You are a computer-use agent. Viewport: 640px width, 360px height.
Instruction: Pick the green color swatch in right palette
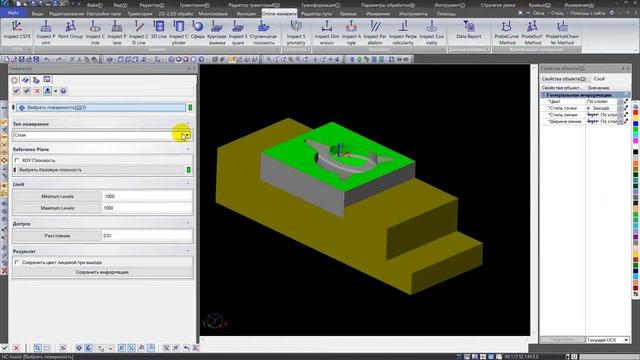point(636,130)
